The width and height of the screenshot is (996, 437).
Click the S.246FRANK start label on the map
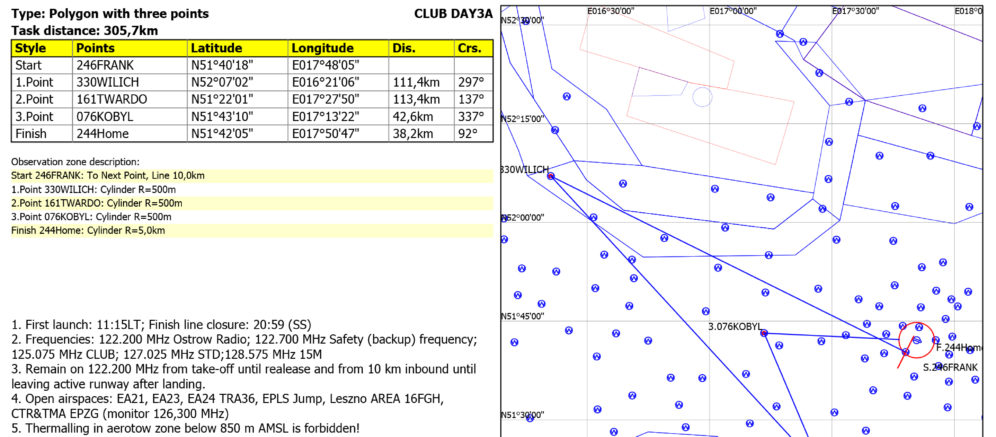[x=949, y=368]
